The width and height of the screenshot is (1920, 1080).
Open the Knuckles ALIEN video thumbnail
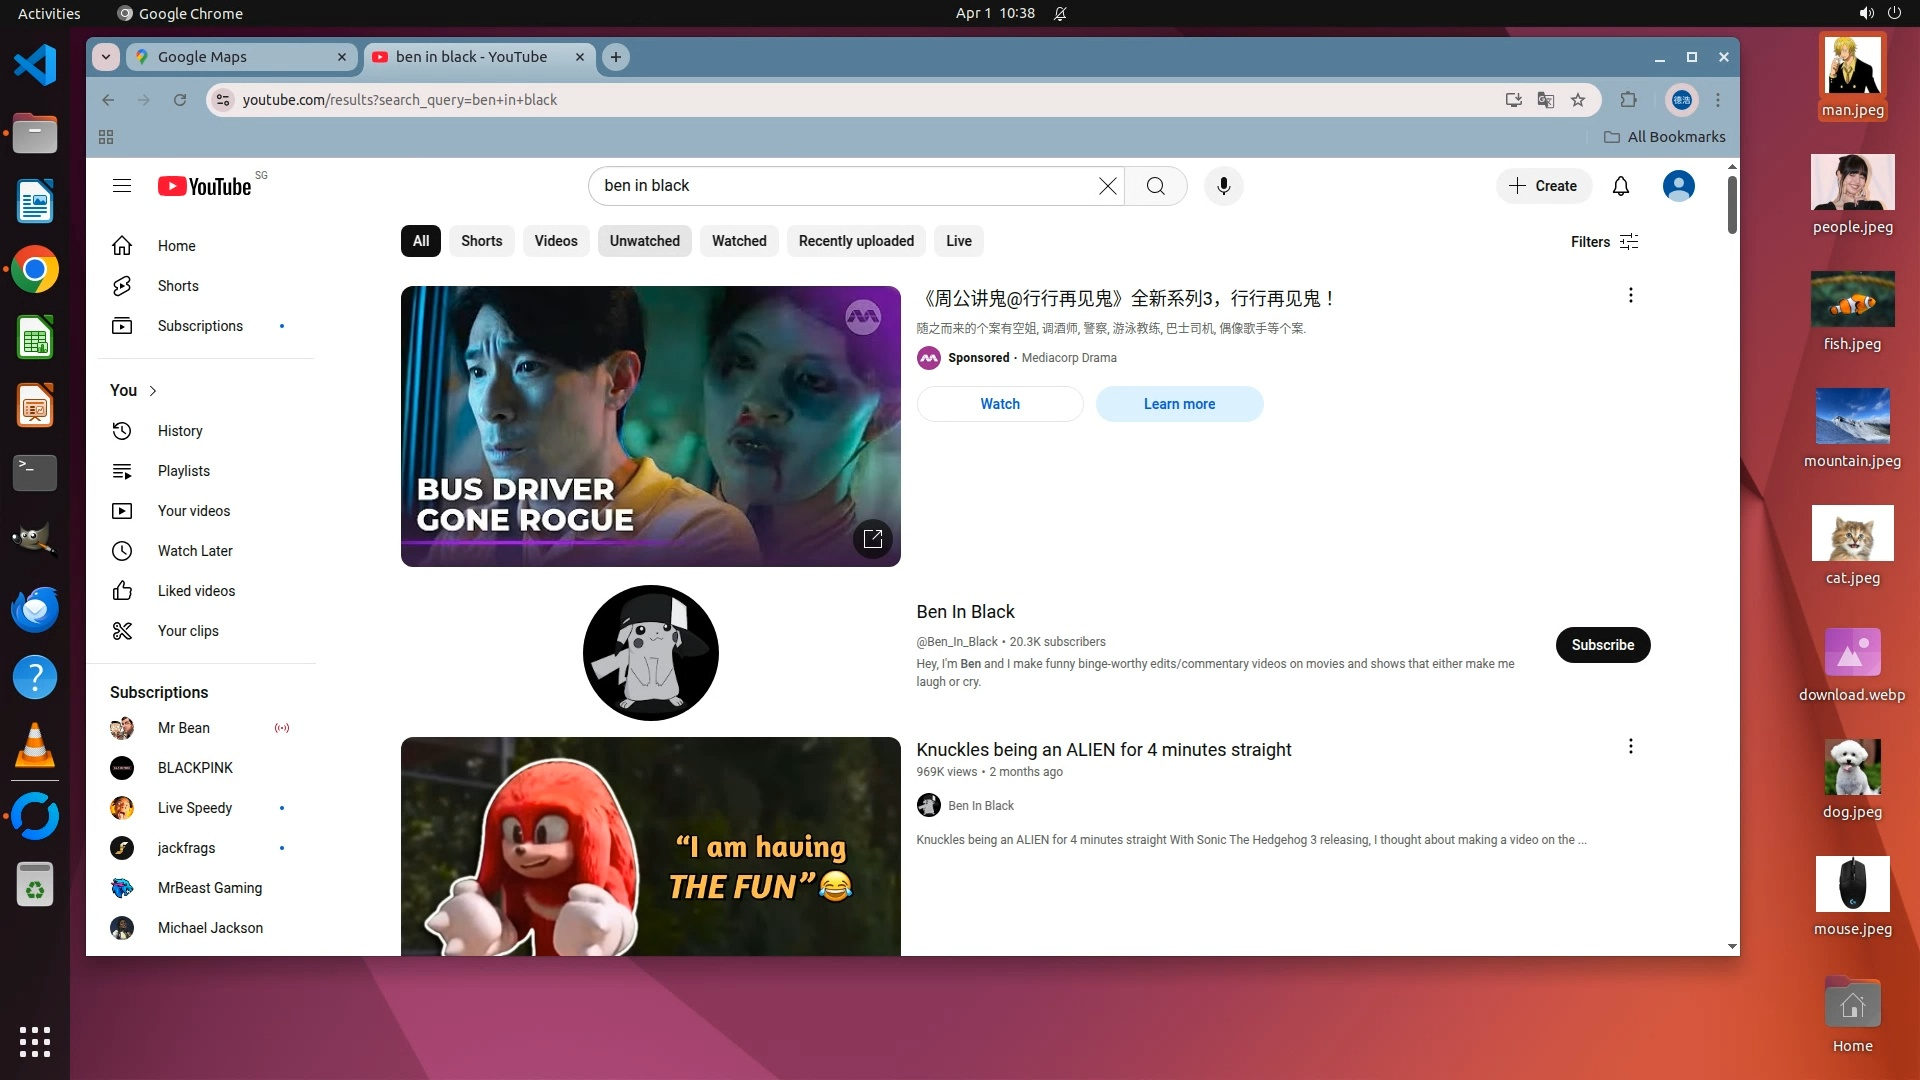(x=650, y=846)
